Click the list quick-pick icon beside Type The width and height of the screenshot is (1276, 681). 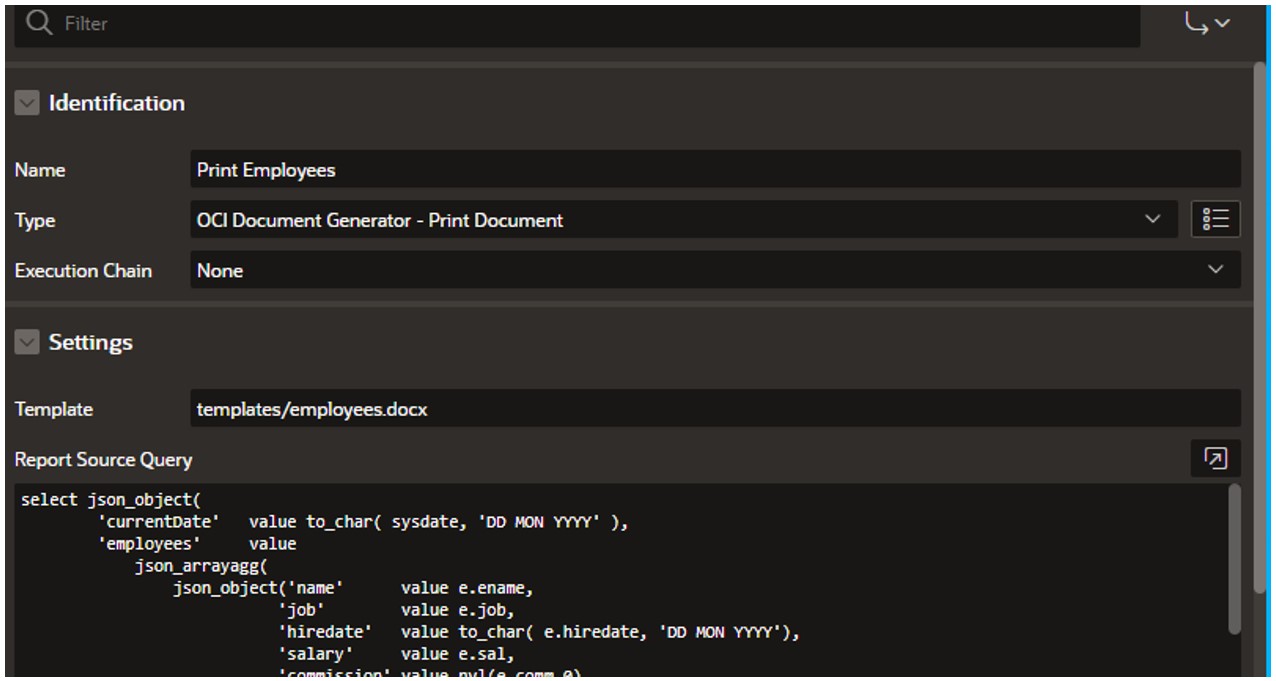click(1215, 219)
